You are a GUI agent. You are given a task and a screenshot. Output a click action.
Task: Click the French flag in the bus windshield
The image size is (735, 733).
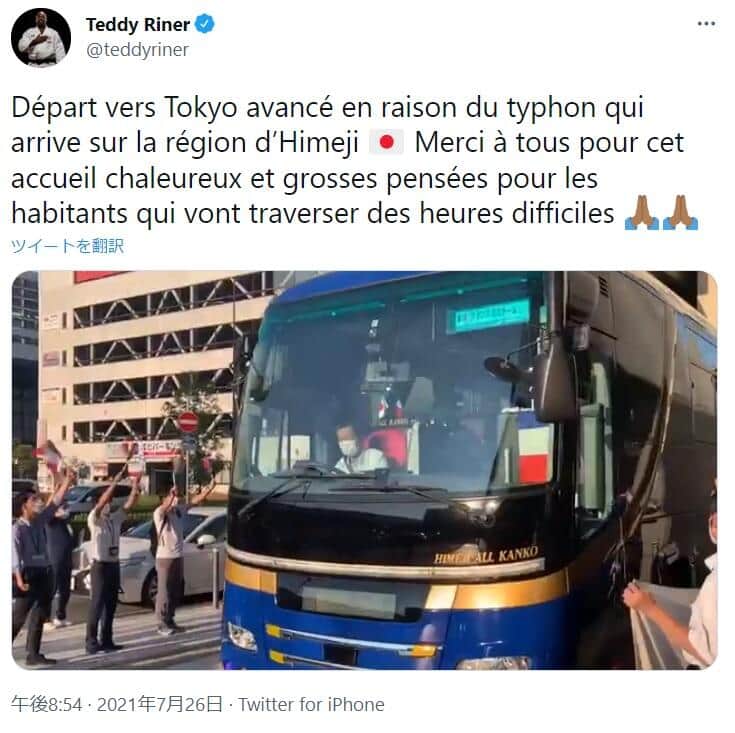pyautogui.click(x=534, y=449)
